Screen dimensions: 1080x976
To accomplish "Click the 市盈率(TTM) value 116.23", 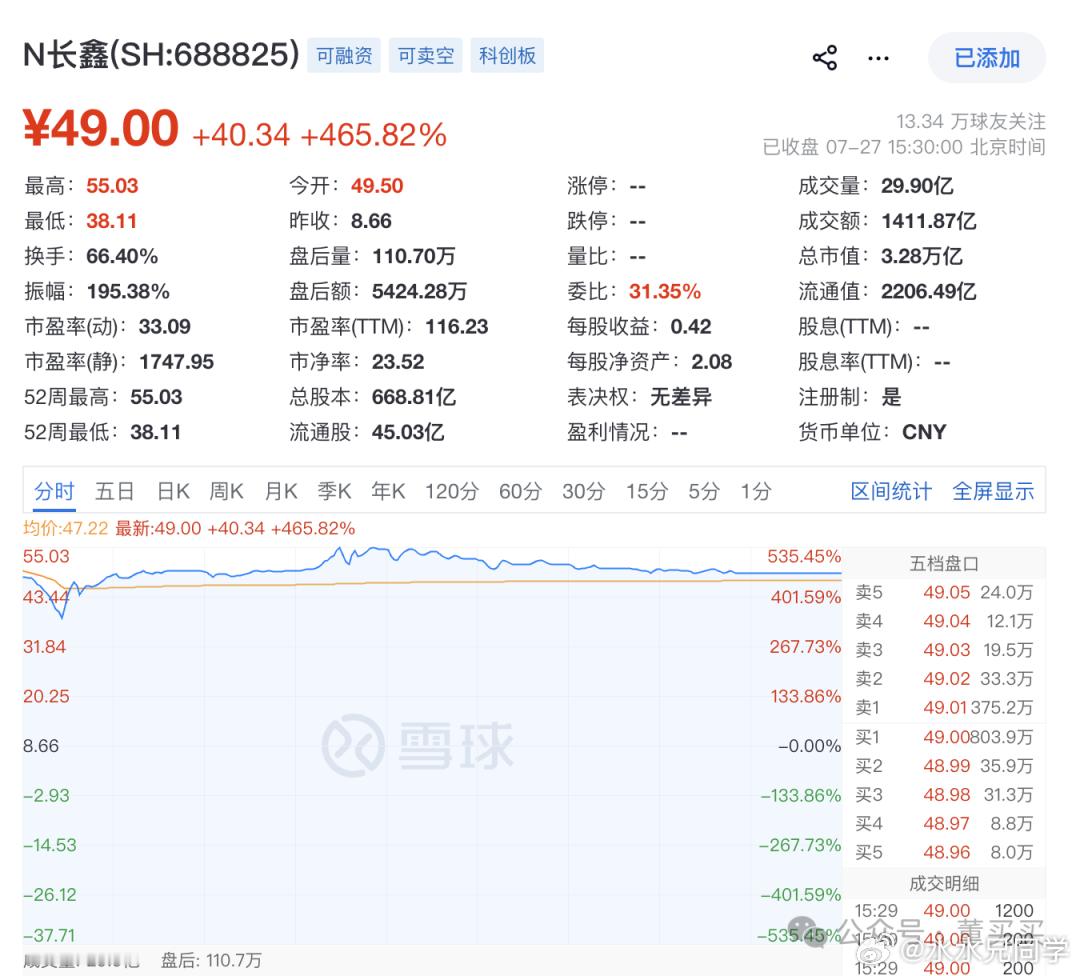I will (457, 326).
